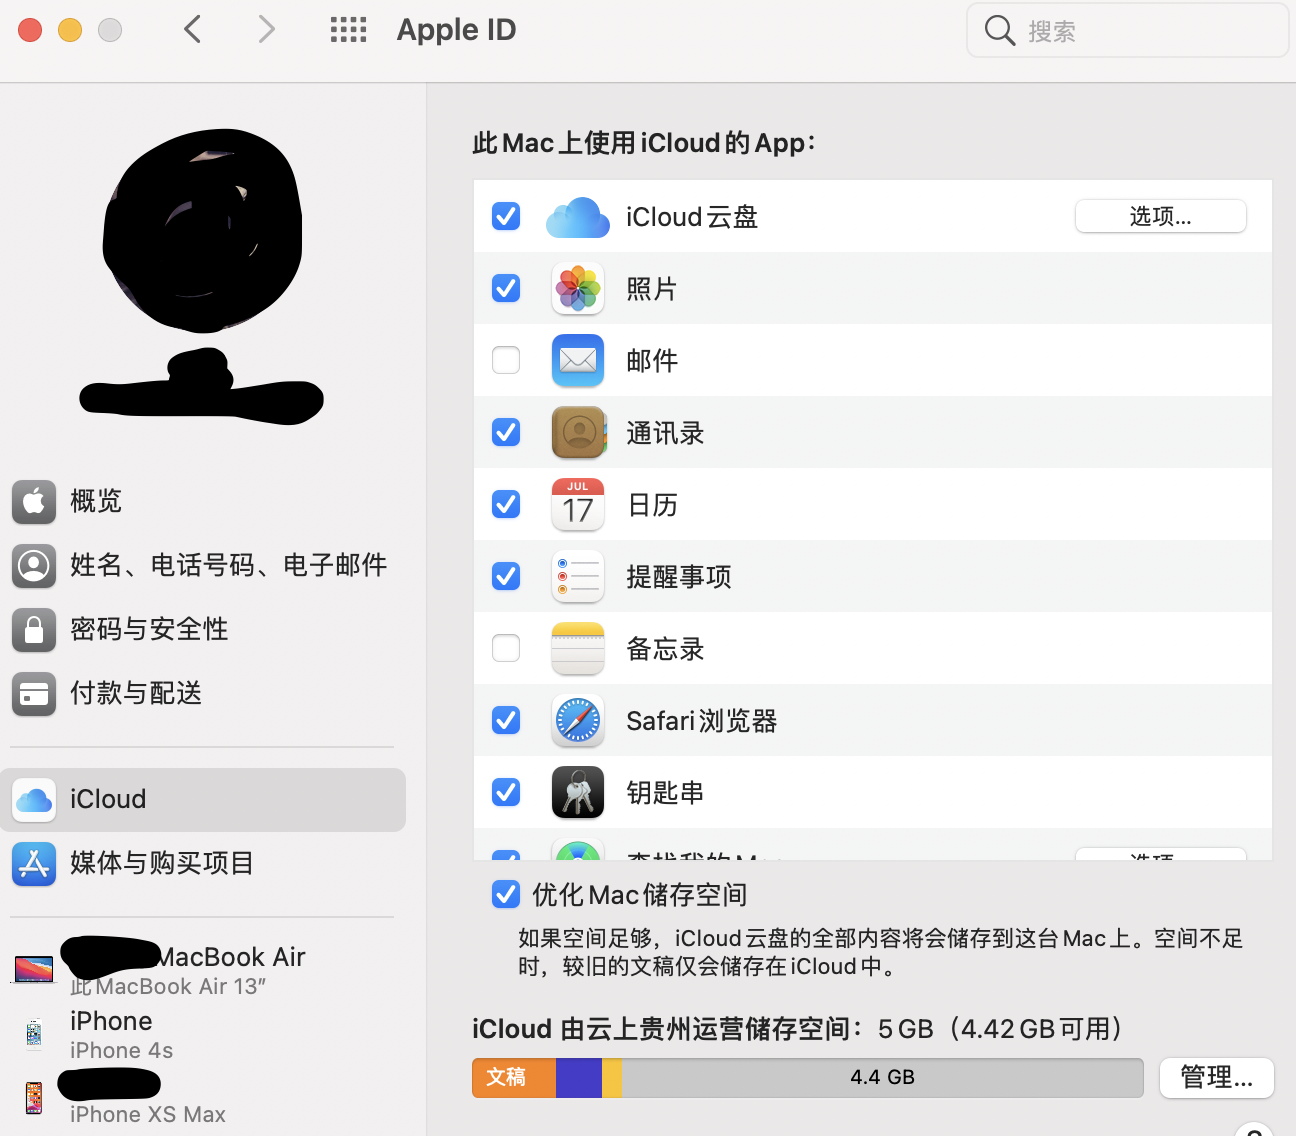
Task: Click the cloud icon in iCloud sidebar row
Action: [x=34, y=800]
